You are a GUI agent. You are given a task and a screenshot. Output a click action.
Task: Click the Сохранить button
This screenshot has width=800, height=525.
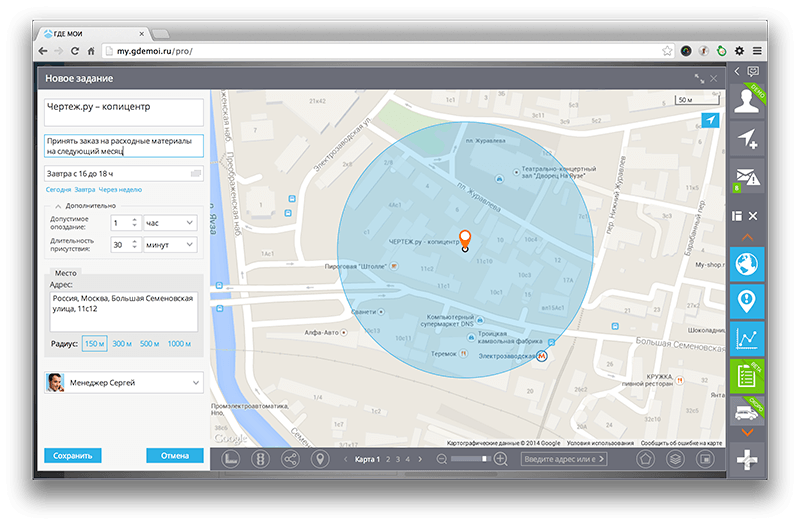click(73, 456)
